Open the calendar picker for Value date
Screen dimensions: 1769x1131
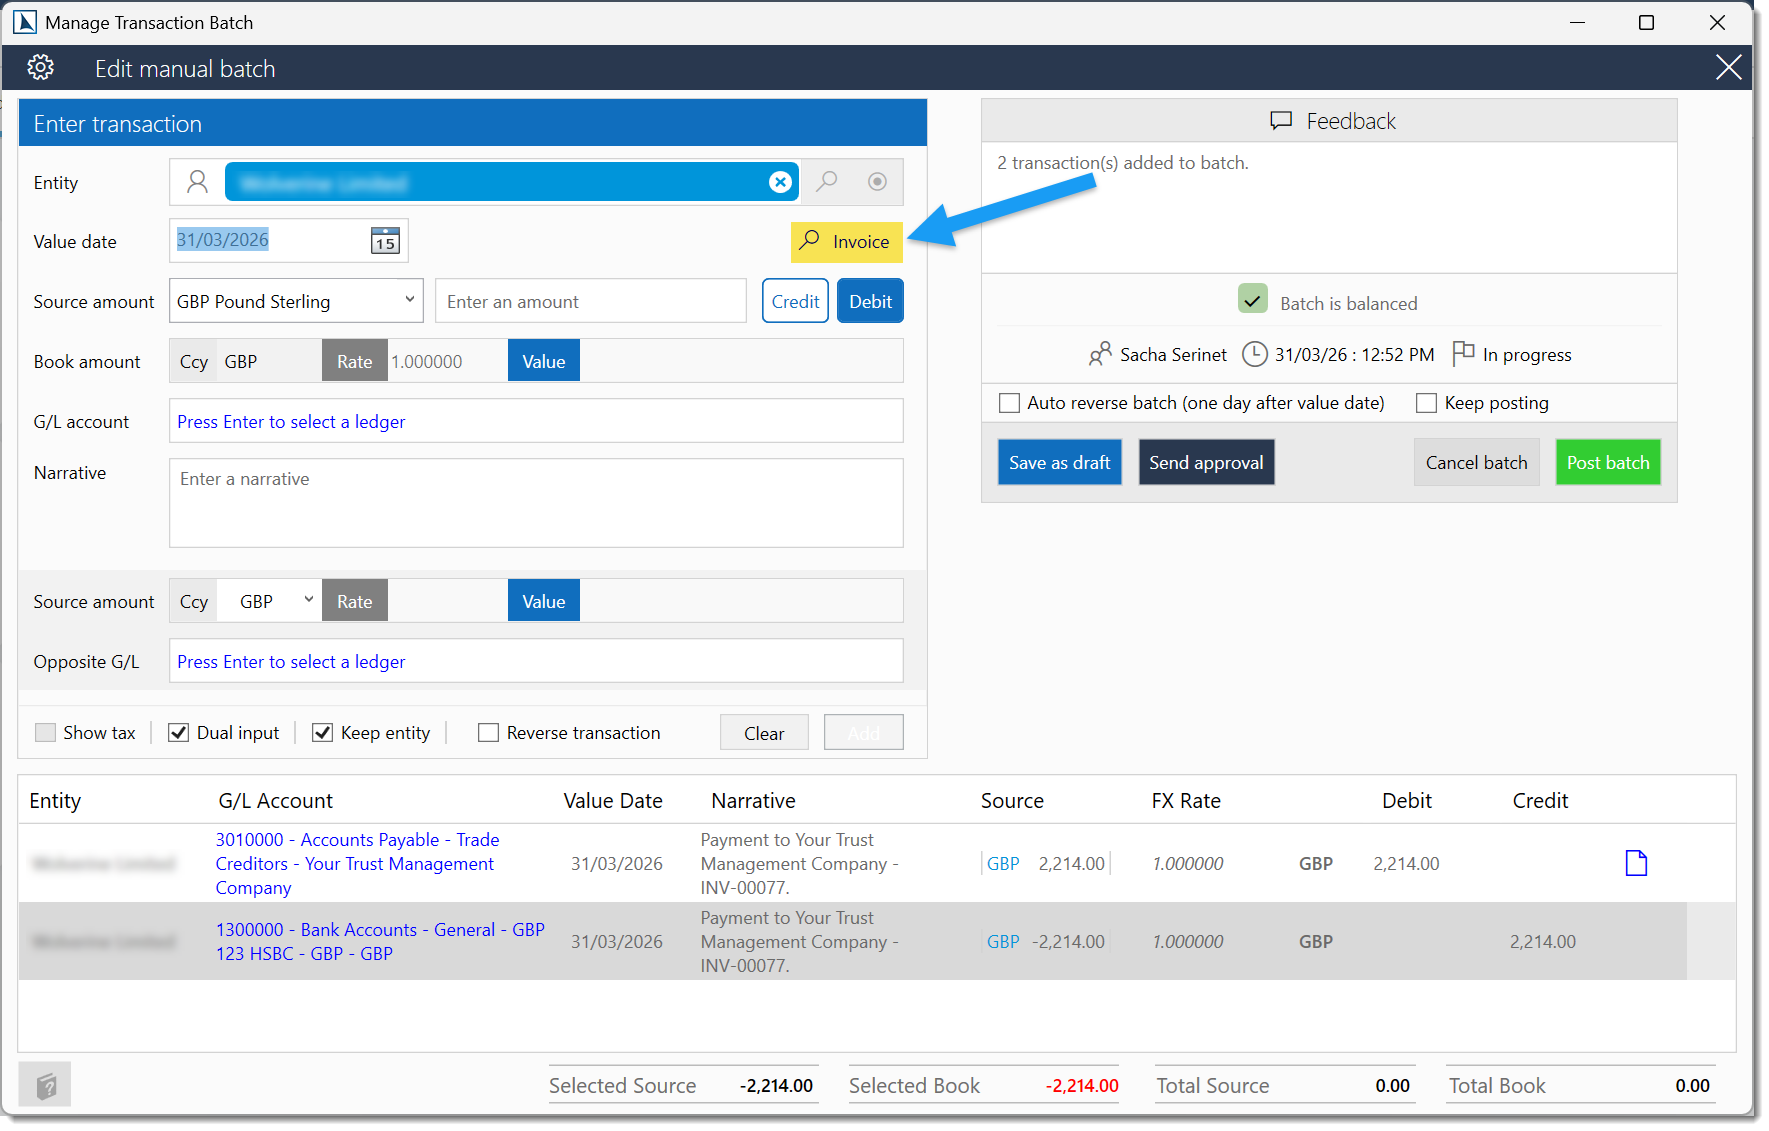[383, 240]
